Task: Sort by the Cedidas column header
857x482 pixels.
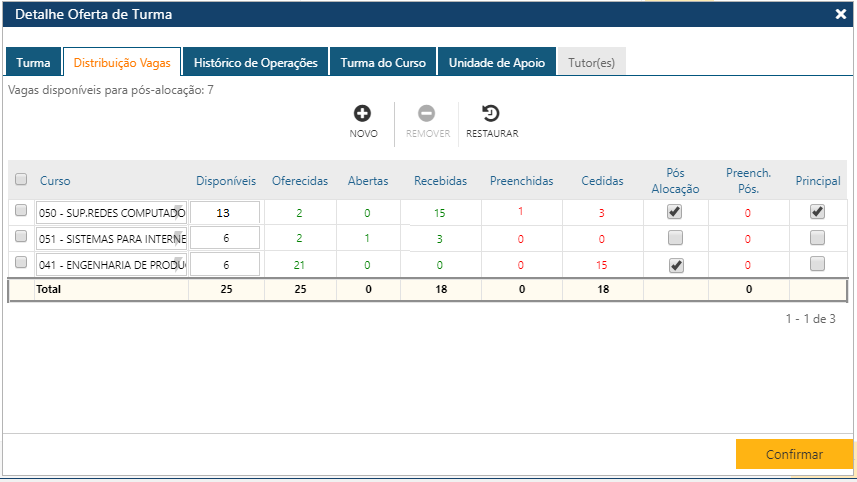Action: coord(602,181)
